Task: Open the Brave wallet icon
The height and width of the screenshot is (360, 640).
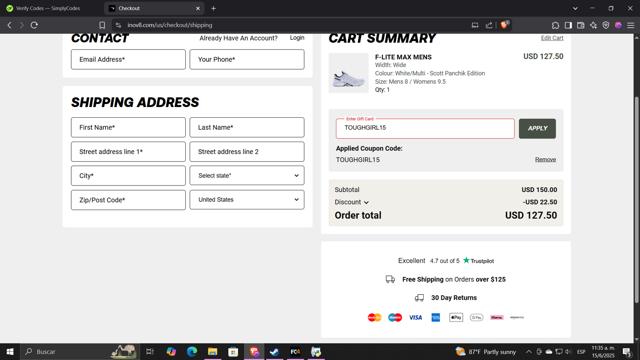Action: (x=580, y=25)
